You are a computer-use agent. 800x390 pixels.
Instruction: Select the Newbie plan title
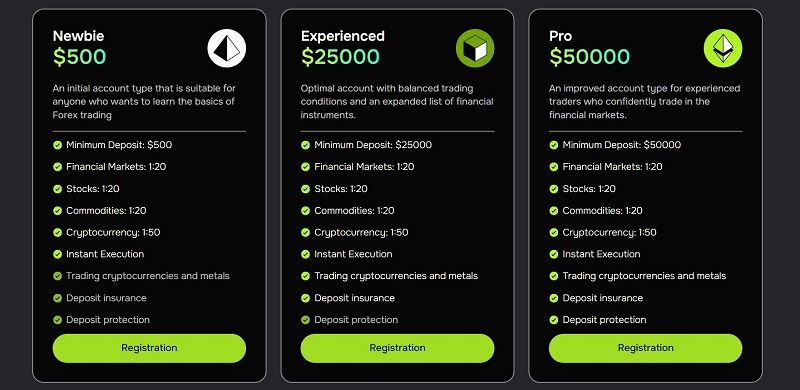pyautogui.click(x=79, y=36)
